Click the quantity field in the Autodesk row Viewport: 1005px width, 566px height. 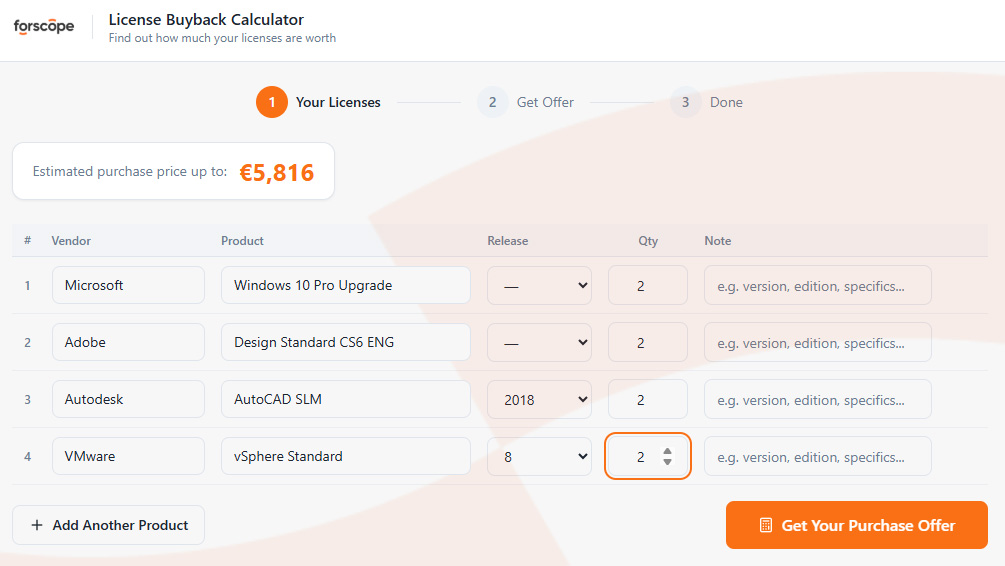(647, 399)
